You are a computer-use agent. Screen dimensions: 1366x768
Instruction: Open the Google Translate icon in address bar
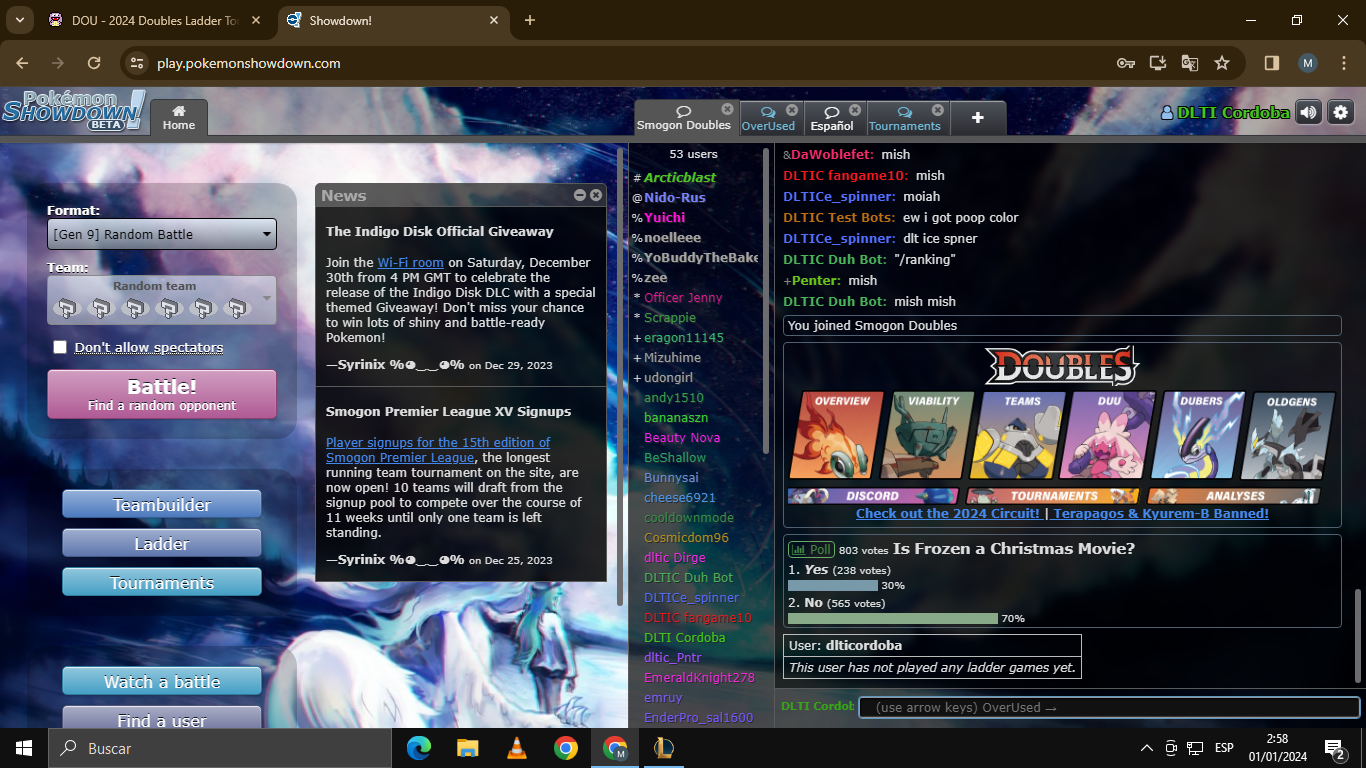pyautogui.click(x=1190, y=63)
